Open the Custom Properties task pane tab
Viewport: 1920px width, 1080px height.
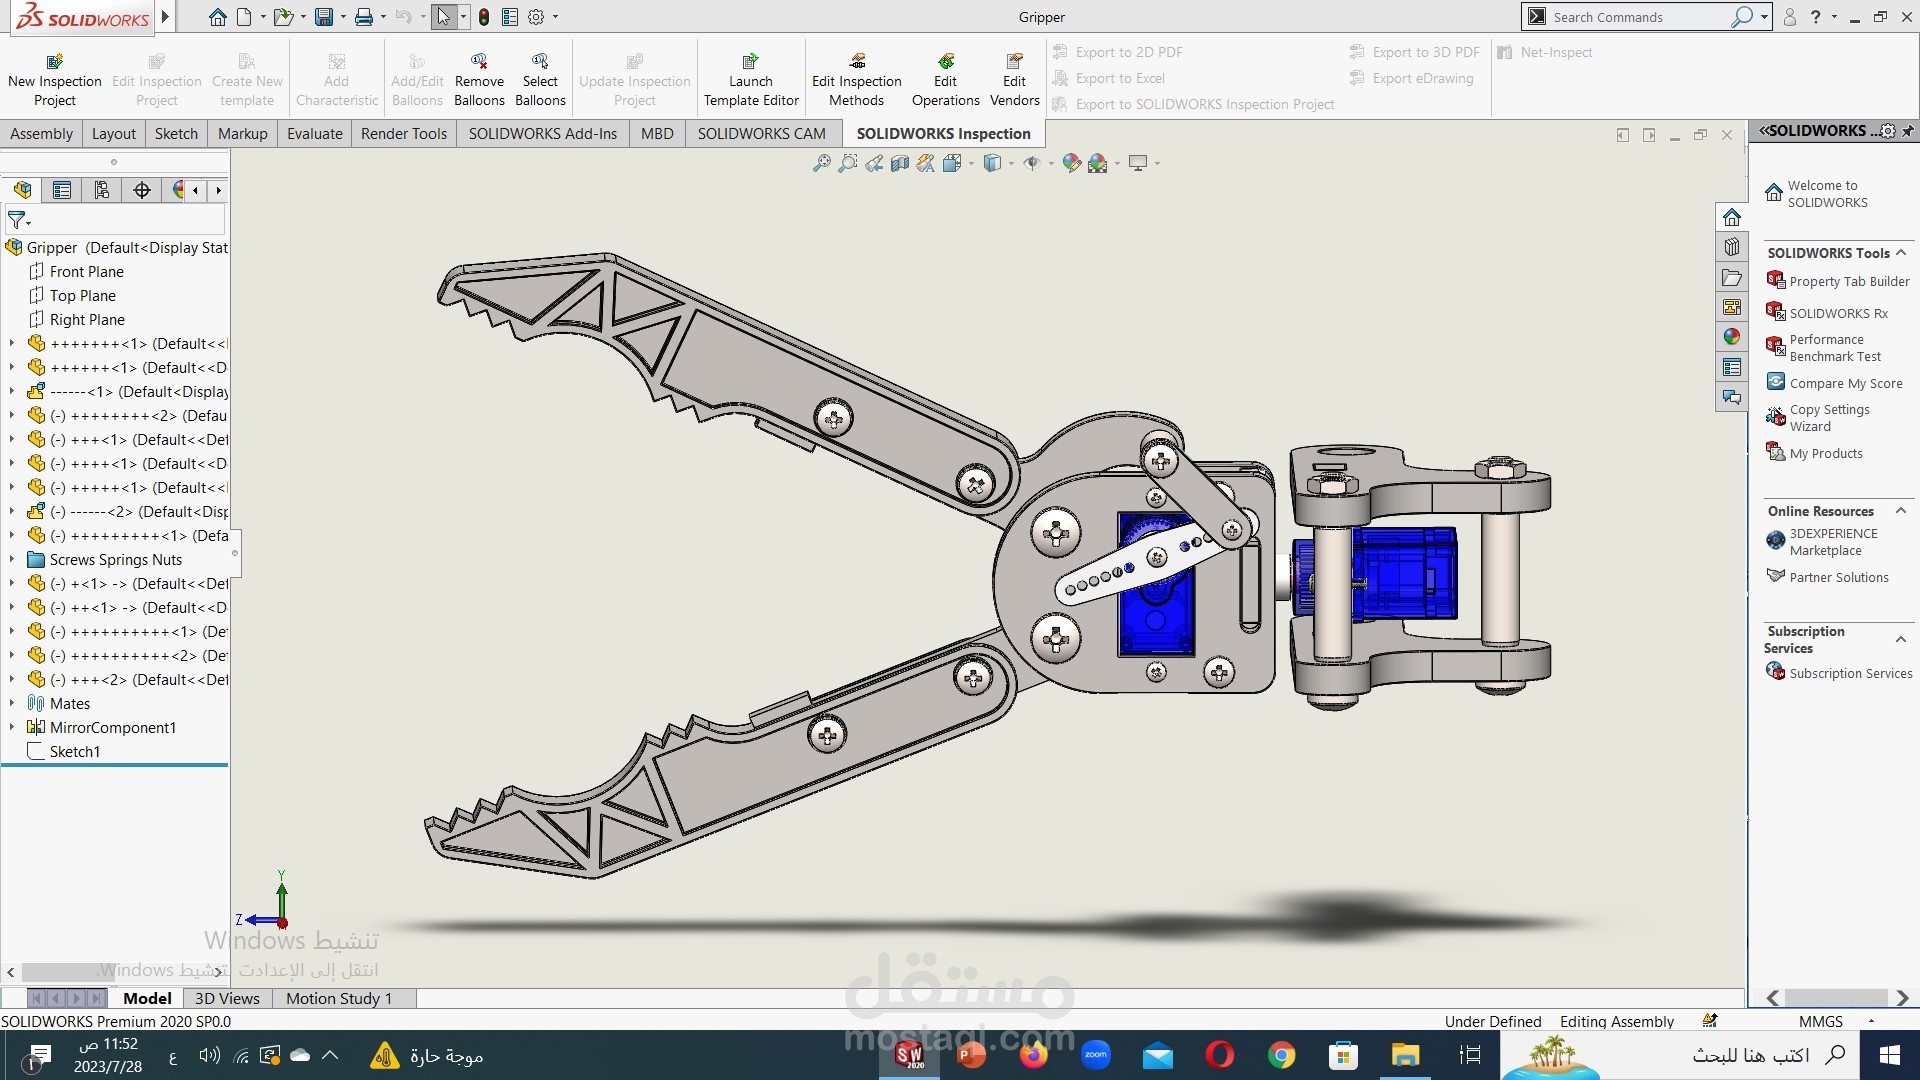coord(1732,367)
